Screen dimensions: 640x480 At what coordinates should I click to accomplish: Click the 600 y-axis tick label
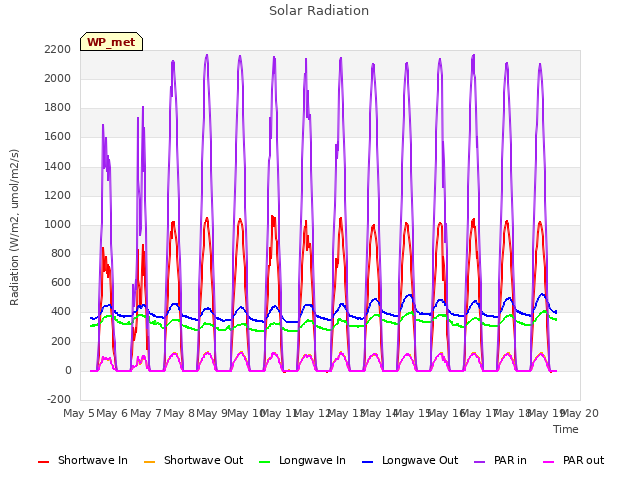click(x=61, y=283)
